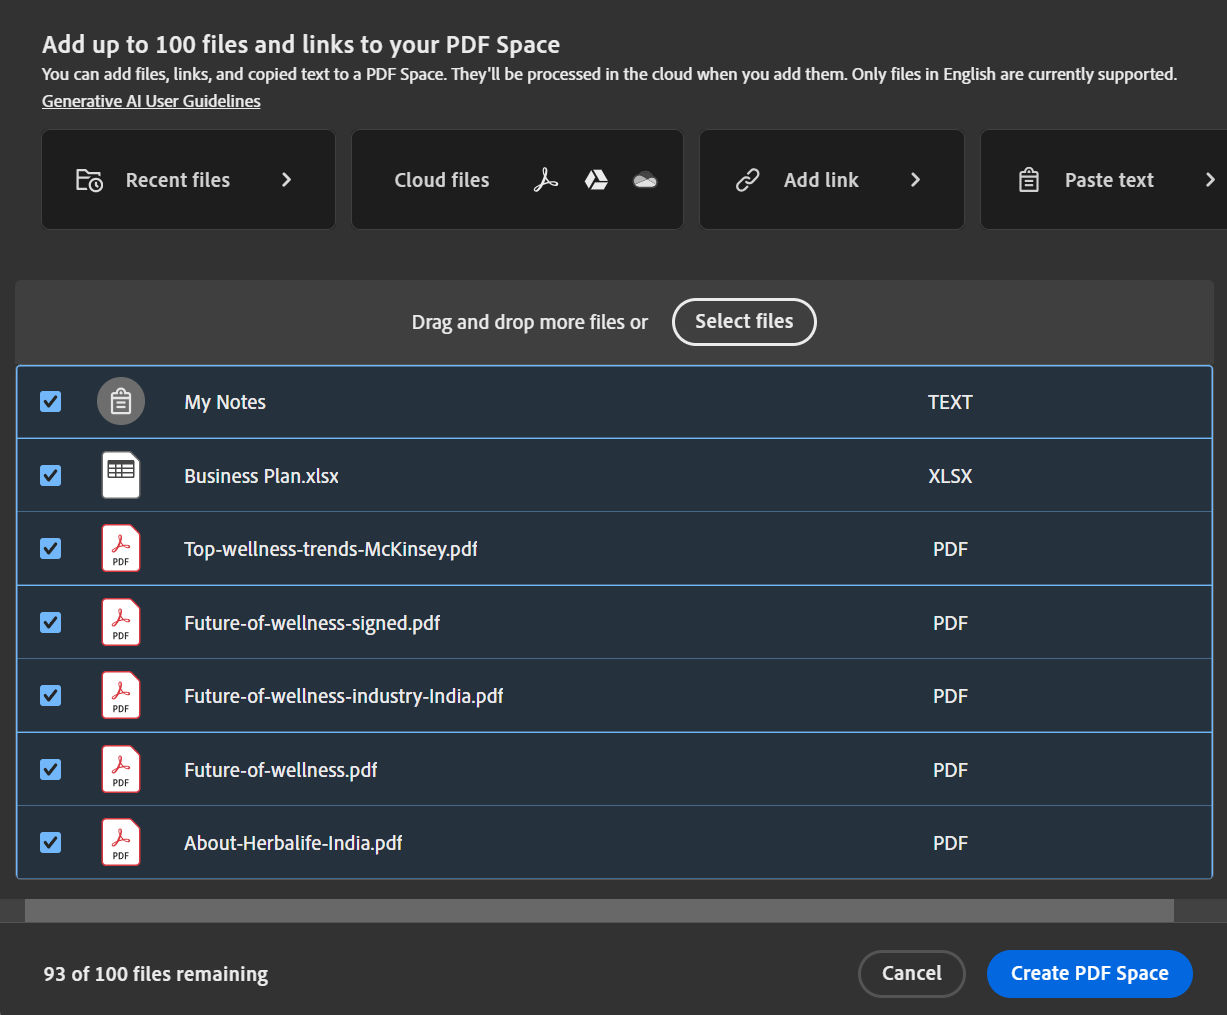This screenshot has width=1227, height=1015.
Task: Uncheck the Business Plan.xlsx checkbox
Action: (x=51, y=475)
